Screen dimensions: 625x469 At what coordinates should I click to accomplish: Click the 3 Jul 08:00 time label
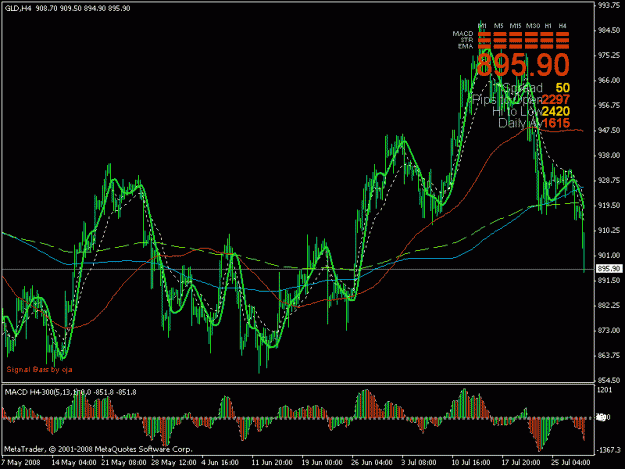(419, 462)
